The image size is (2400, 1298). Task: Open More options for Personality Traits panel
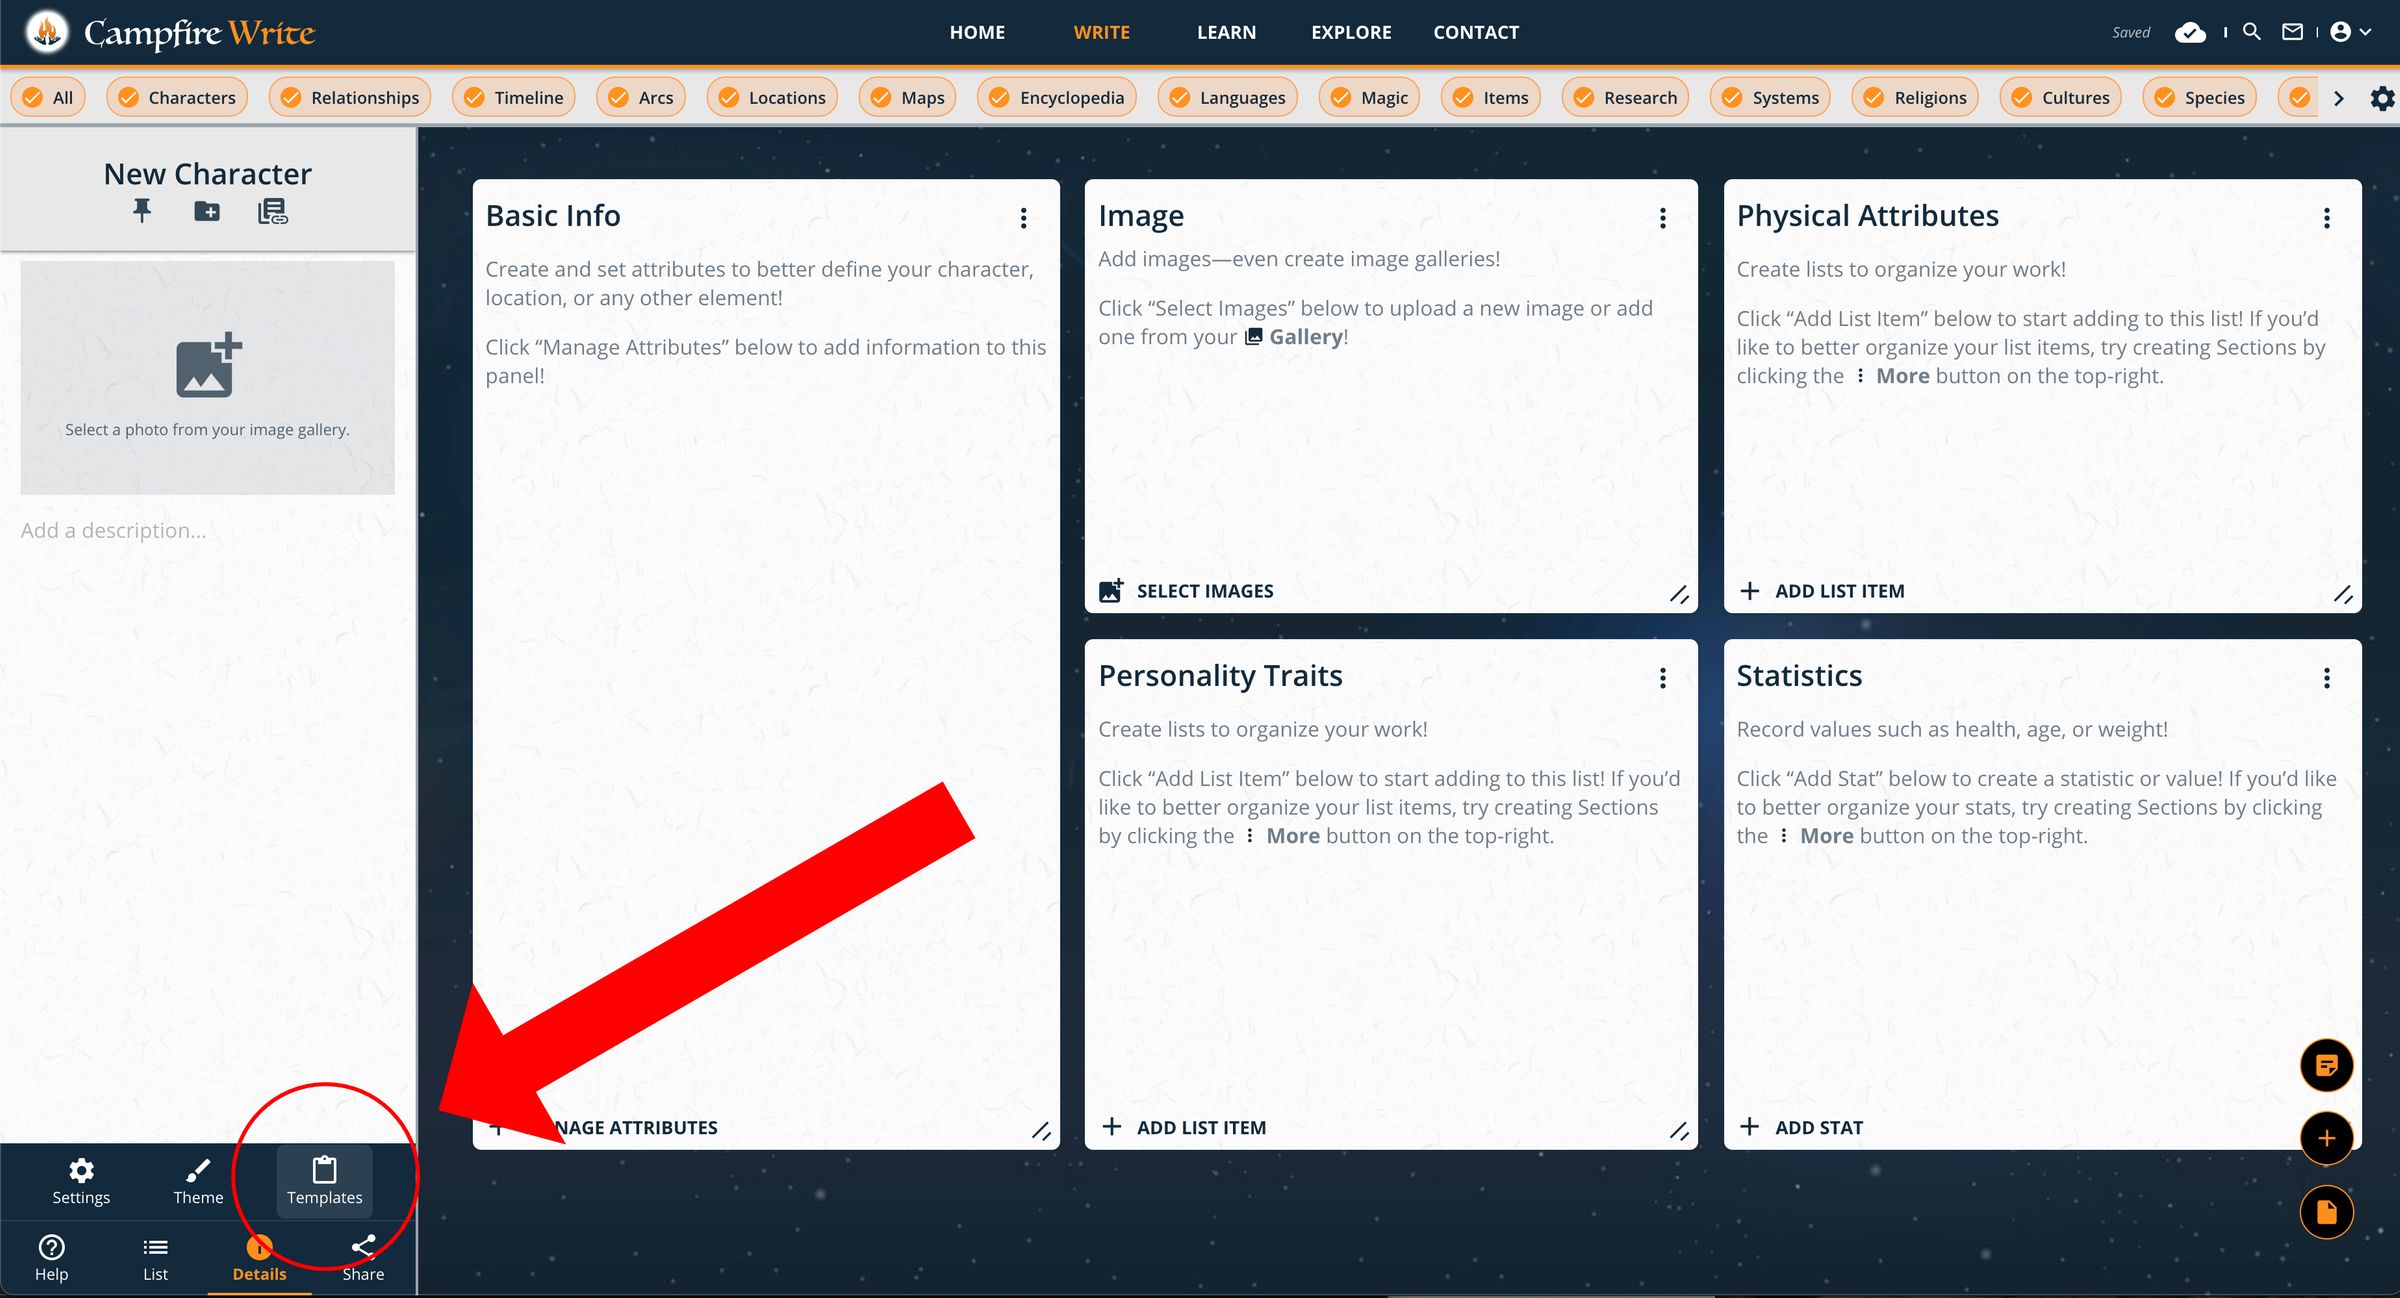pyautogui.click(x=1662, y=678)
